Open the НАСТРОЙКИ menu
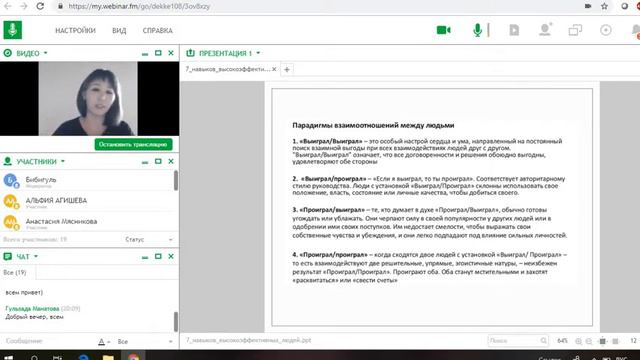Image resolution: width=640 pixels, height=360 pixels. pos(76,31)
